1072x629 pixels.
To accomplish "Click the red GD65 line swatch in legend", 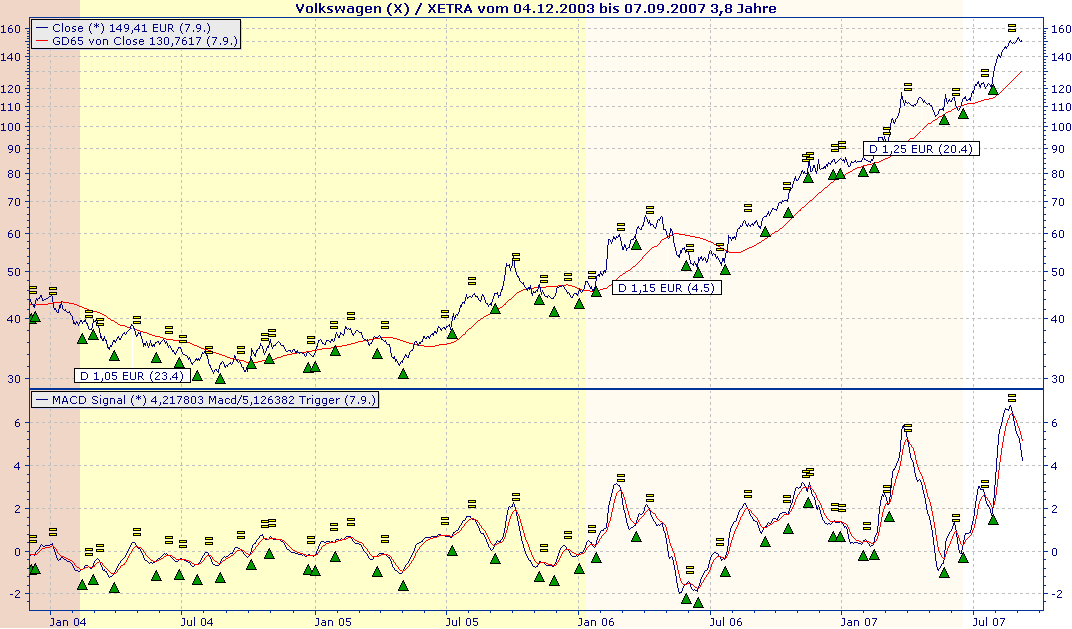I will (x=42, y=41).
